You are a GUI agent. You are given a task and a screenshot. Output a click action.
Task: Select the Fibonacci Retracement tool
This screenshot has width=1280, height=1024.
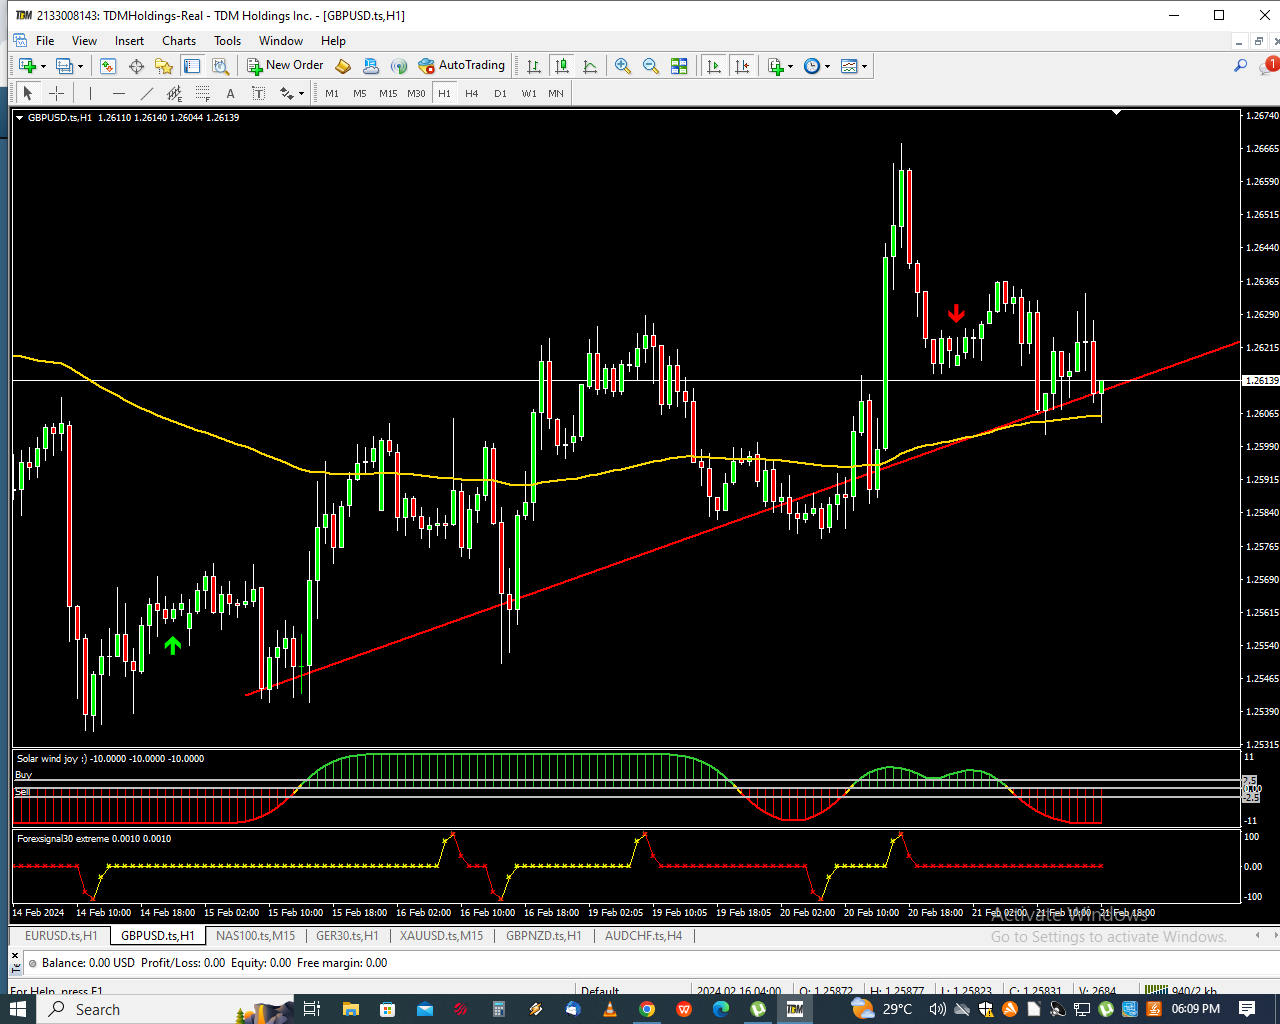[203, 93]
